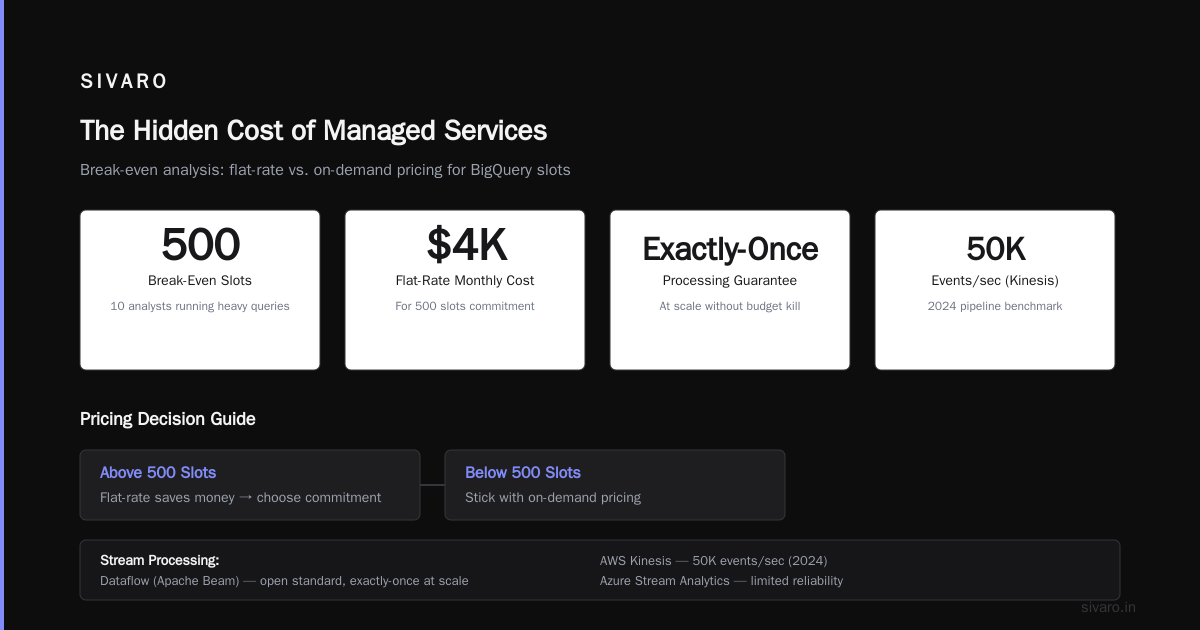Viewport: 1200px width, 630px height.
Task: Click the 'Stream Processing:' label
Action: click(x=160, y=560)
